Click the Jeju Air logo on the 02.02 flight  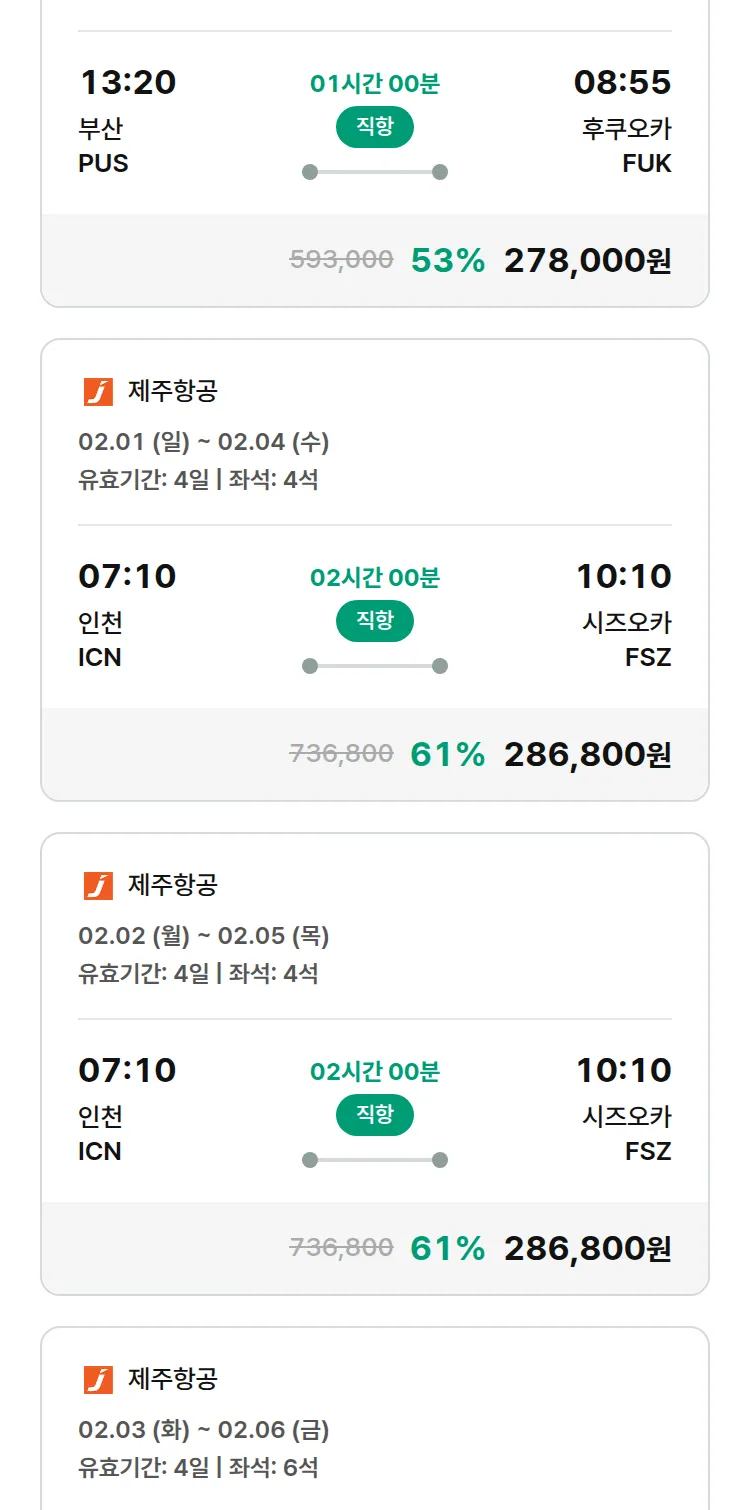point(98,886)
